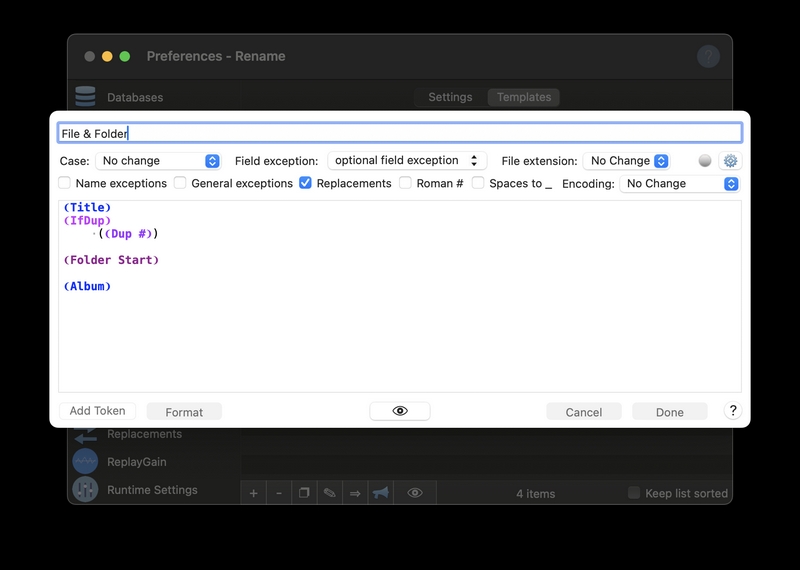Screen dimensions: 800x570
Task: Click the (Title) token in template editor
Action: [x=87, y=207]
